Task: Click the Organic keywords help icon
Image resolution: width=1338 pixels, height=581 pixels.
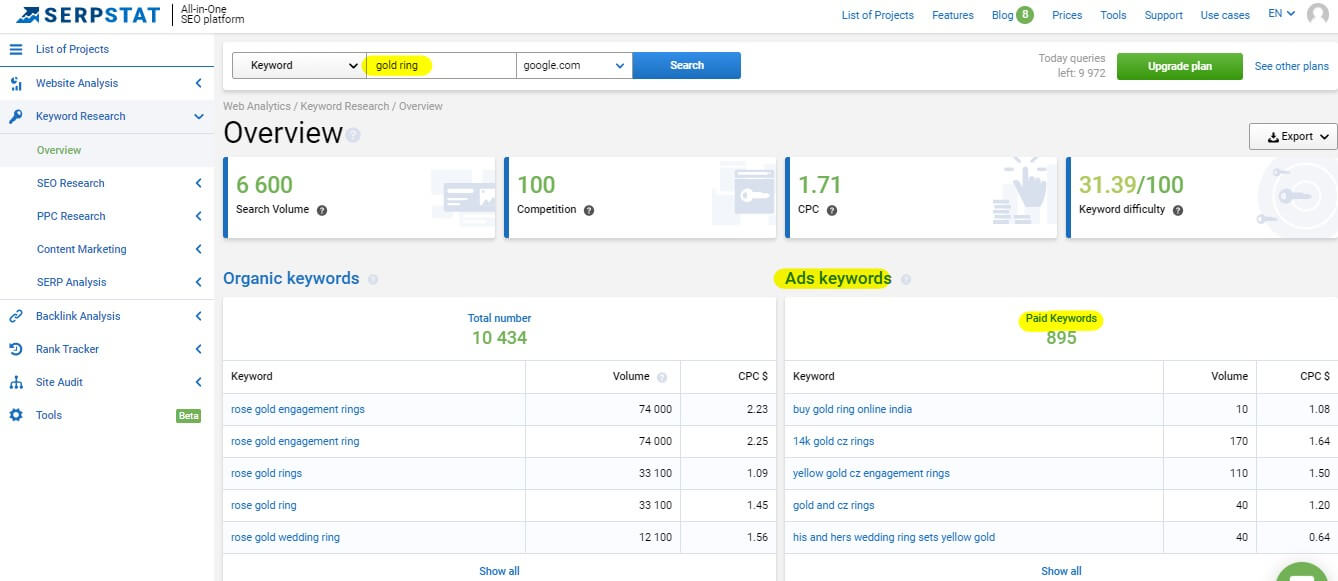Action: point(373,279)
